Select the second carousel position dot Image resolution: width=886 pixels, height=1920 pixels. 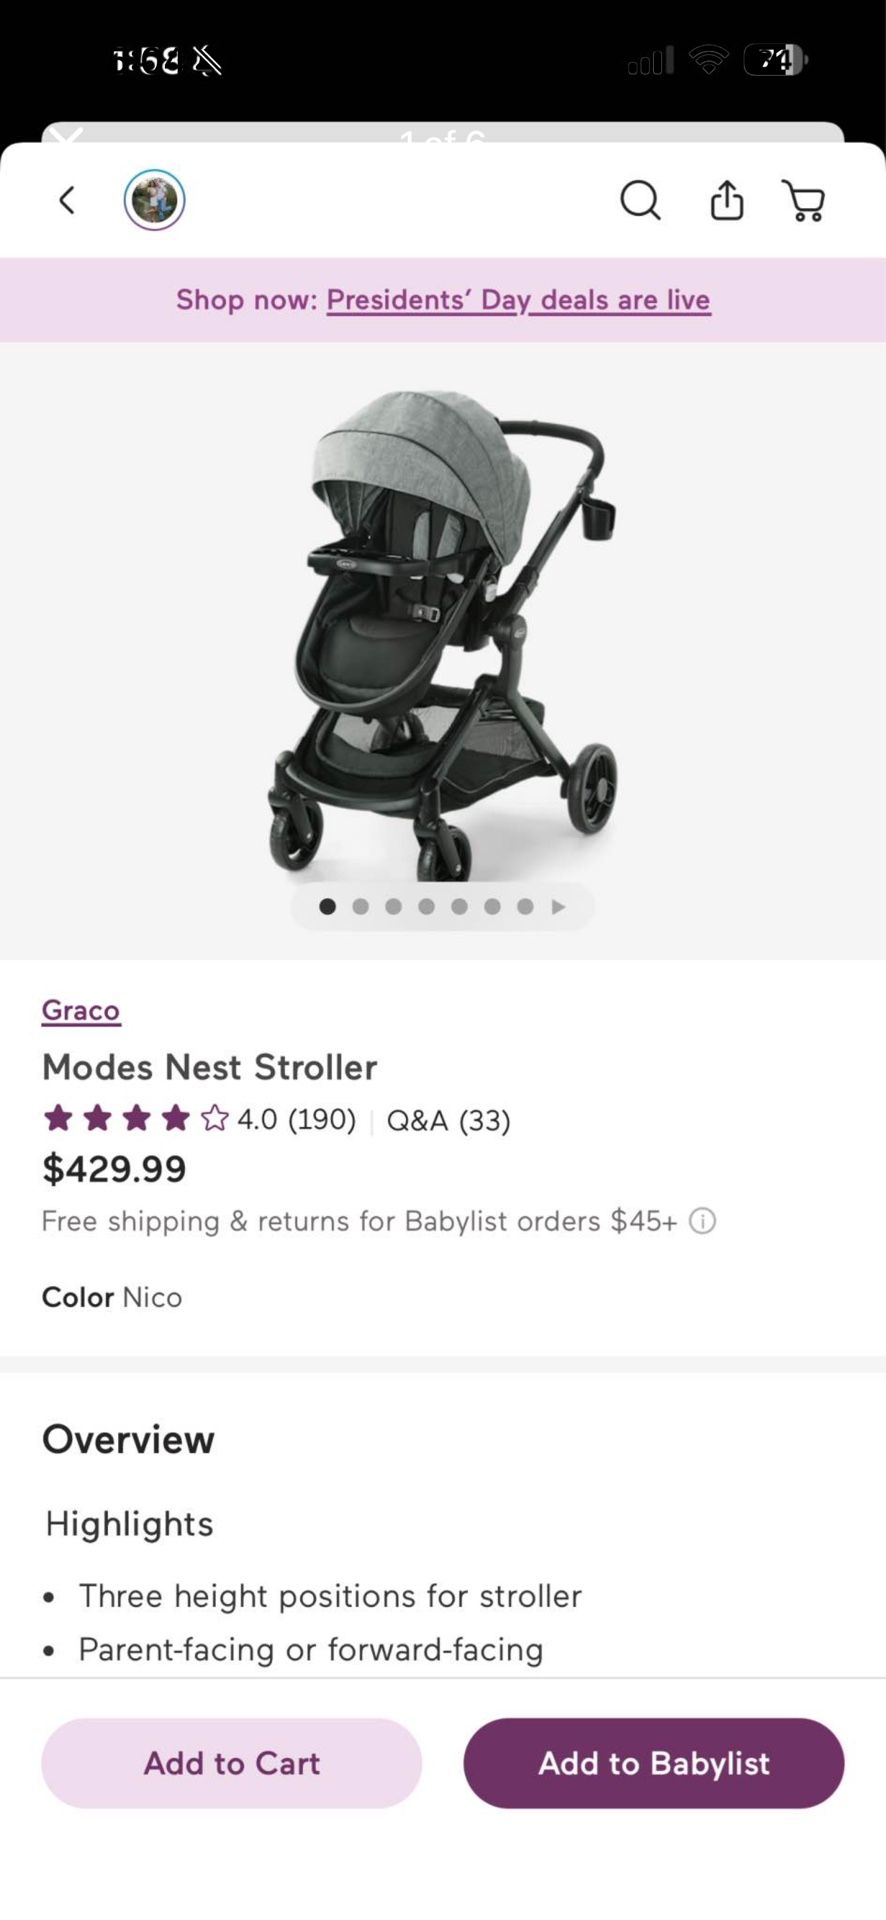pyautogui.click(x=360, y=906)
